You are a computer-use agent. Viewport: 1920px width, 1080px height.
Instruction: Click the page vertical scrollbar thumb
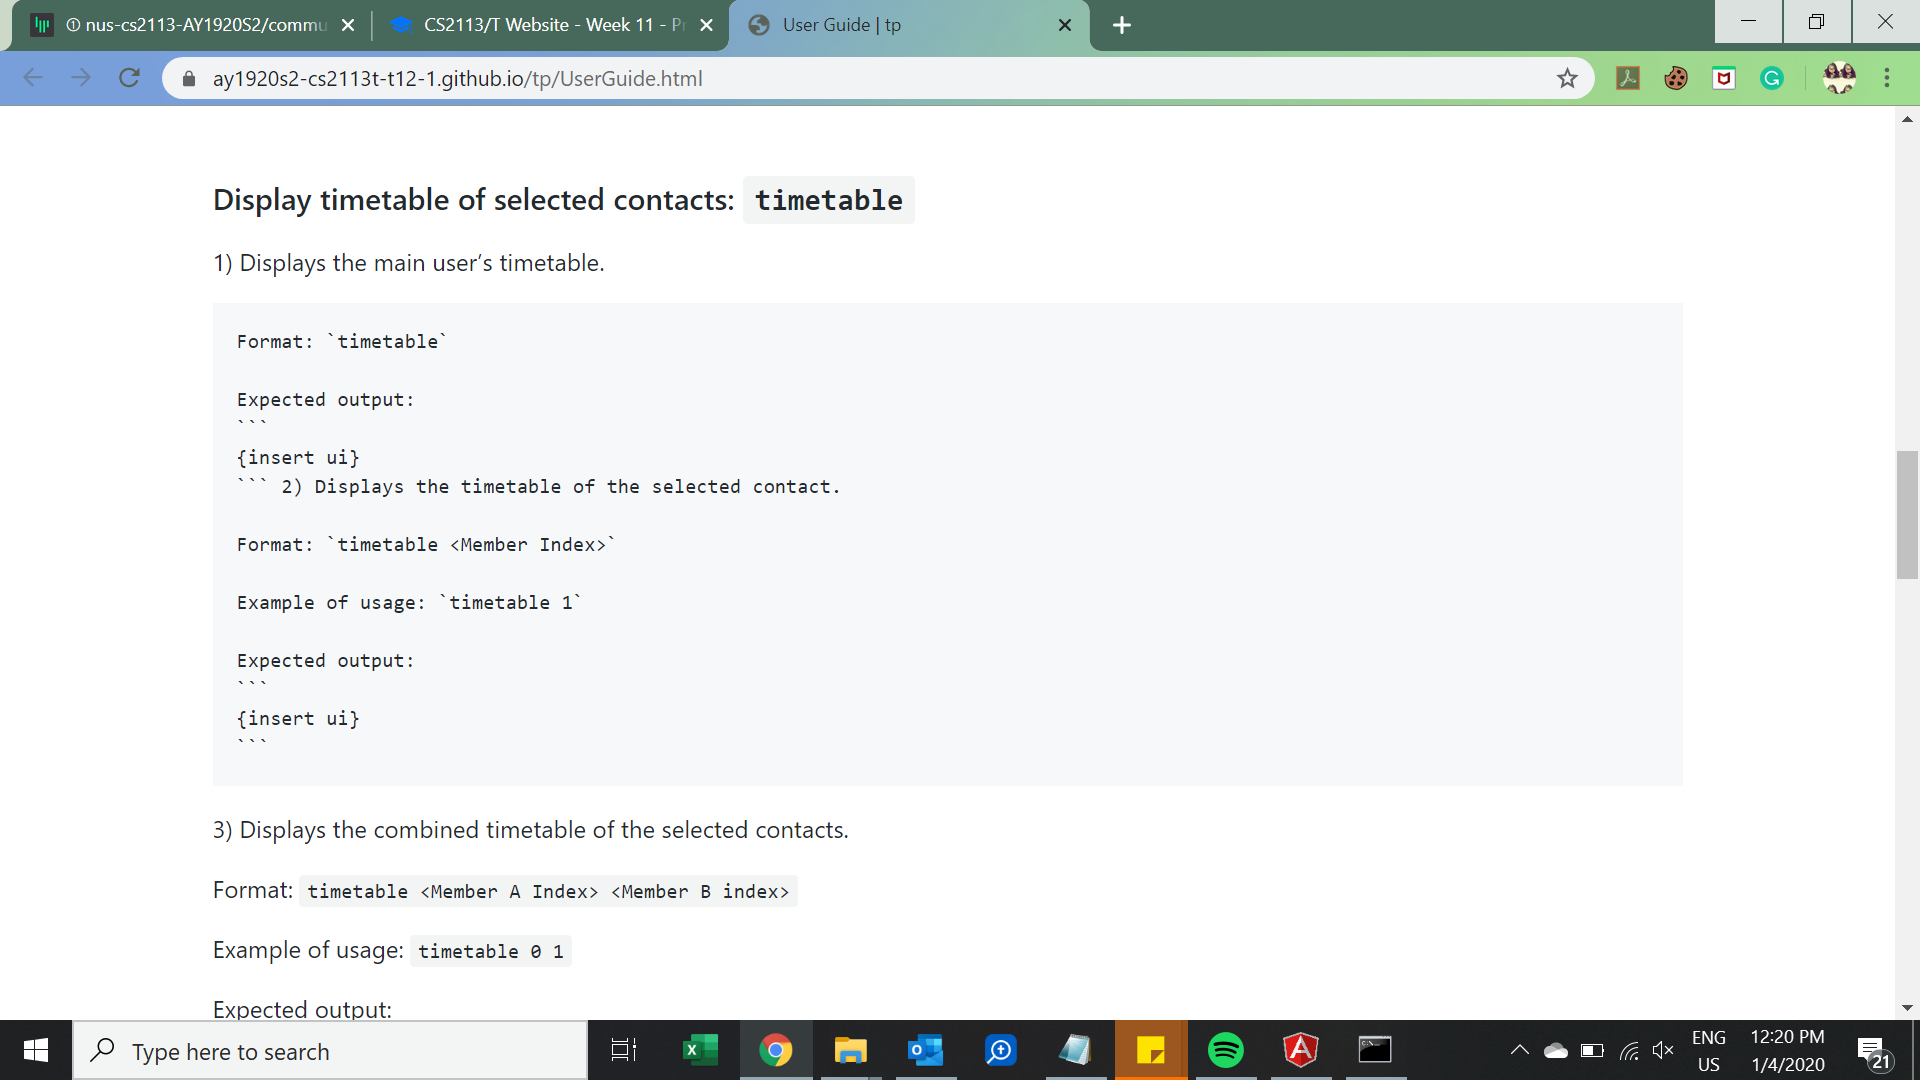[x=1907, y=515]
